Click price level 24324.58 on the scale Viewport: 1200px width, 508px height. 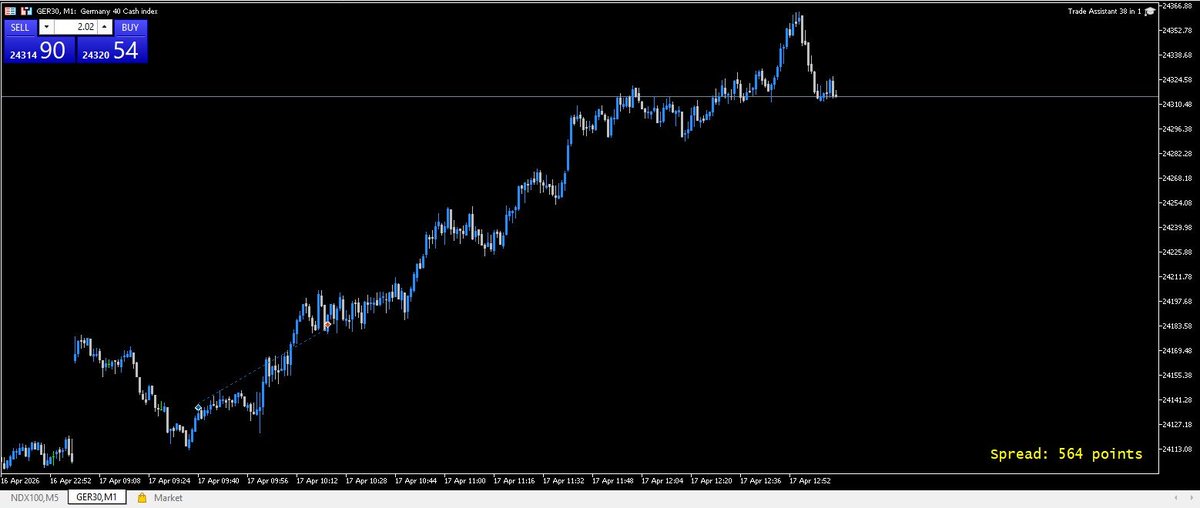tap(1178, 79)
